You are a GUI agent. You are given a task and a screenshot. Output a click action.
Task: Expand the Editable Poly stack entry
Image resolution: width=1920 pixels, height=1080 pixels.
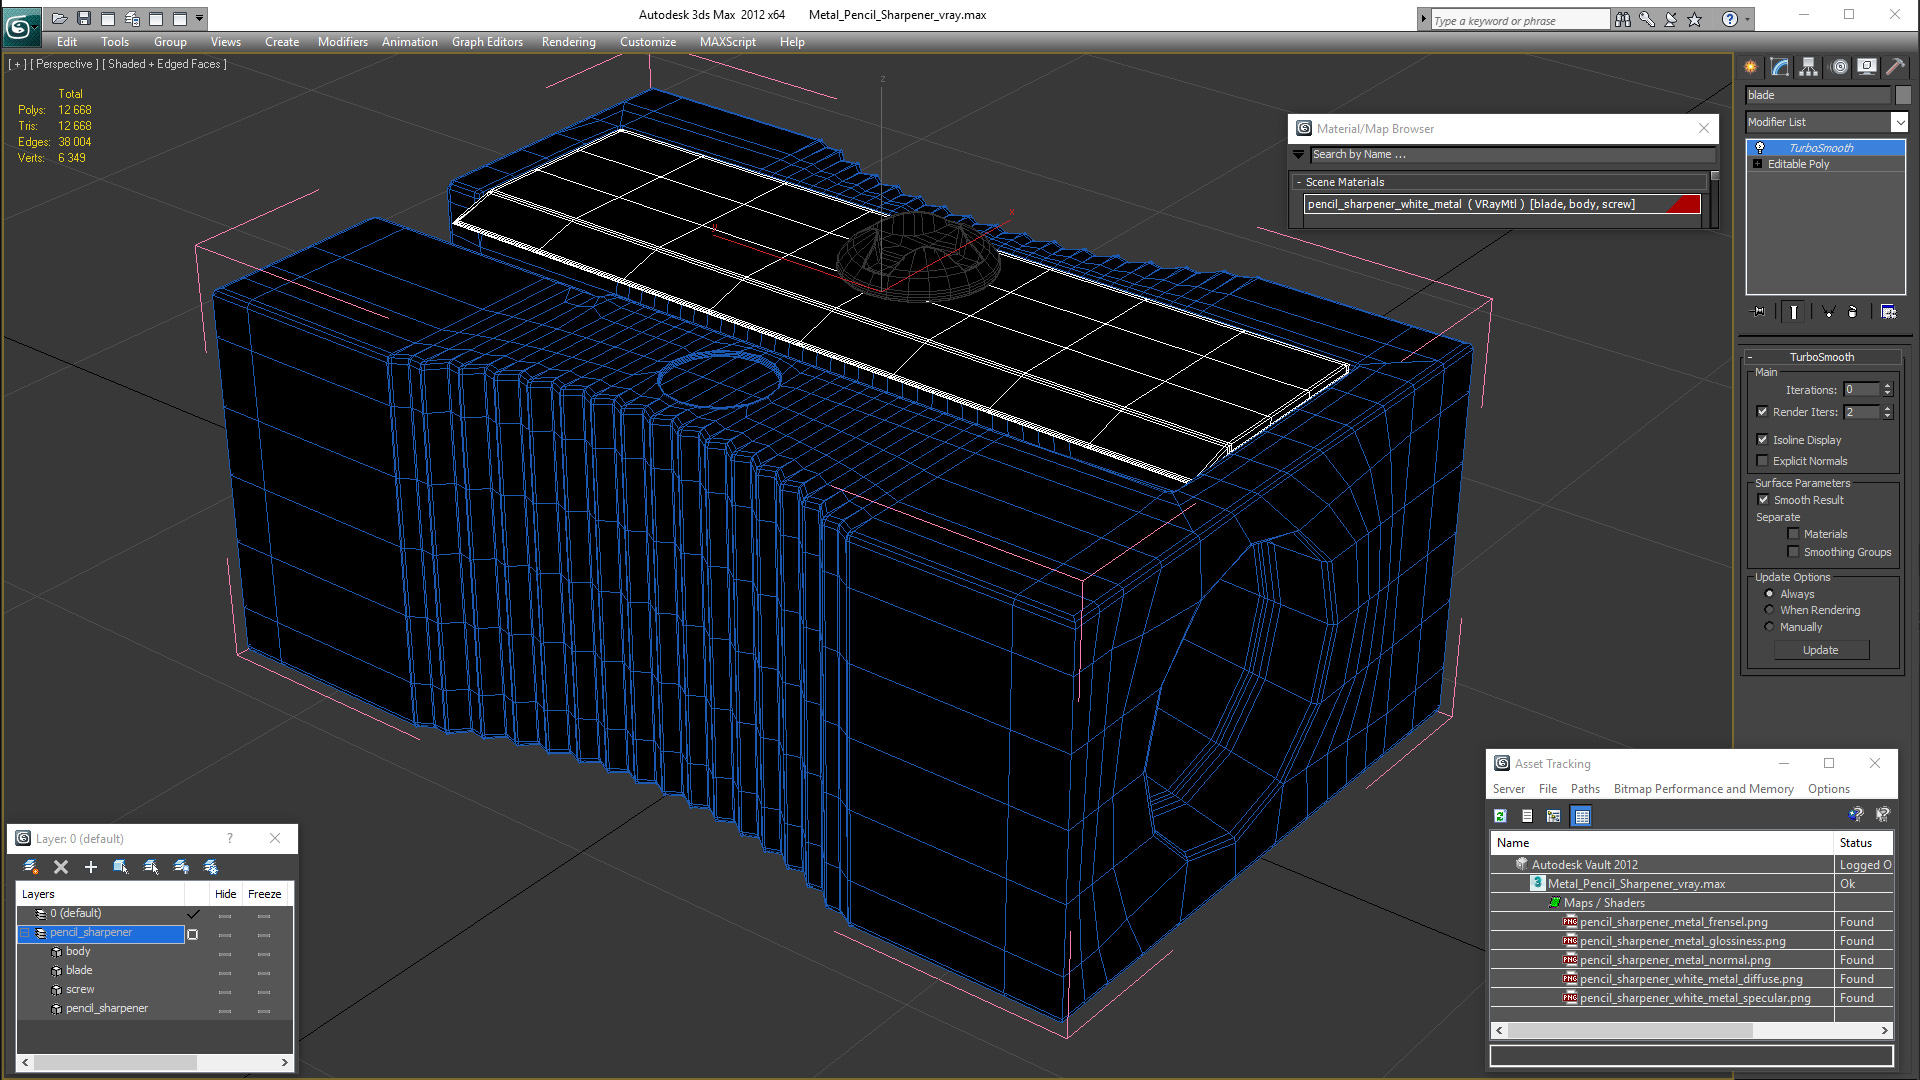point(1757,164)
